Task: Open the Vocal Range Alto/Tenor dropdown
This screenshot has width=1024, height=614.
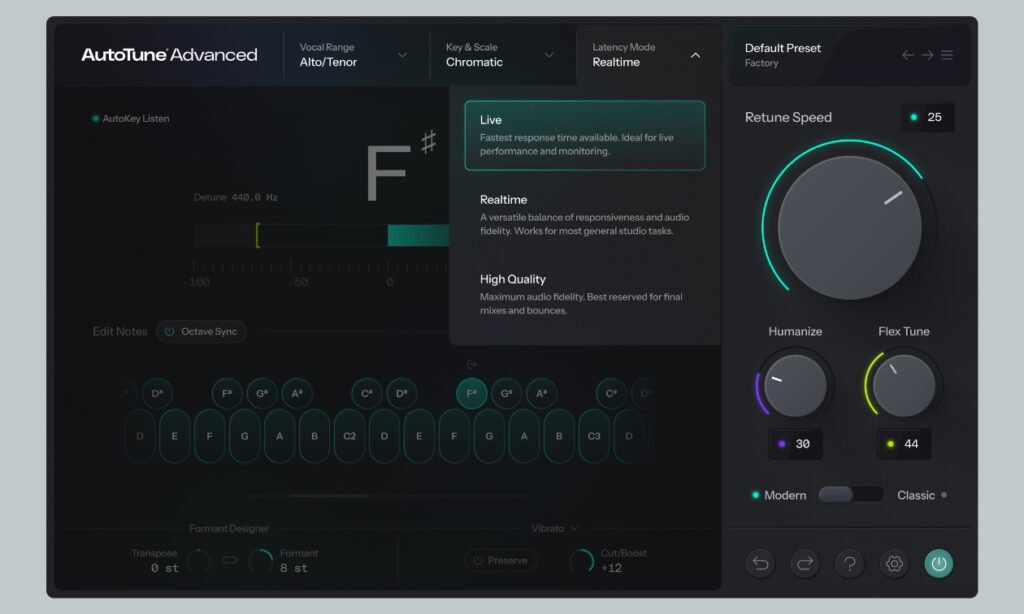Action: click(x=356, y=55)
